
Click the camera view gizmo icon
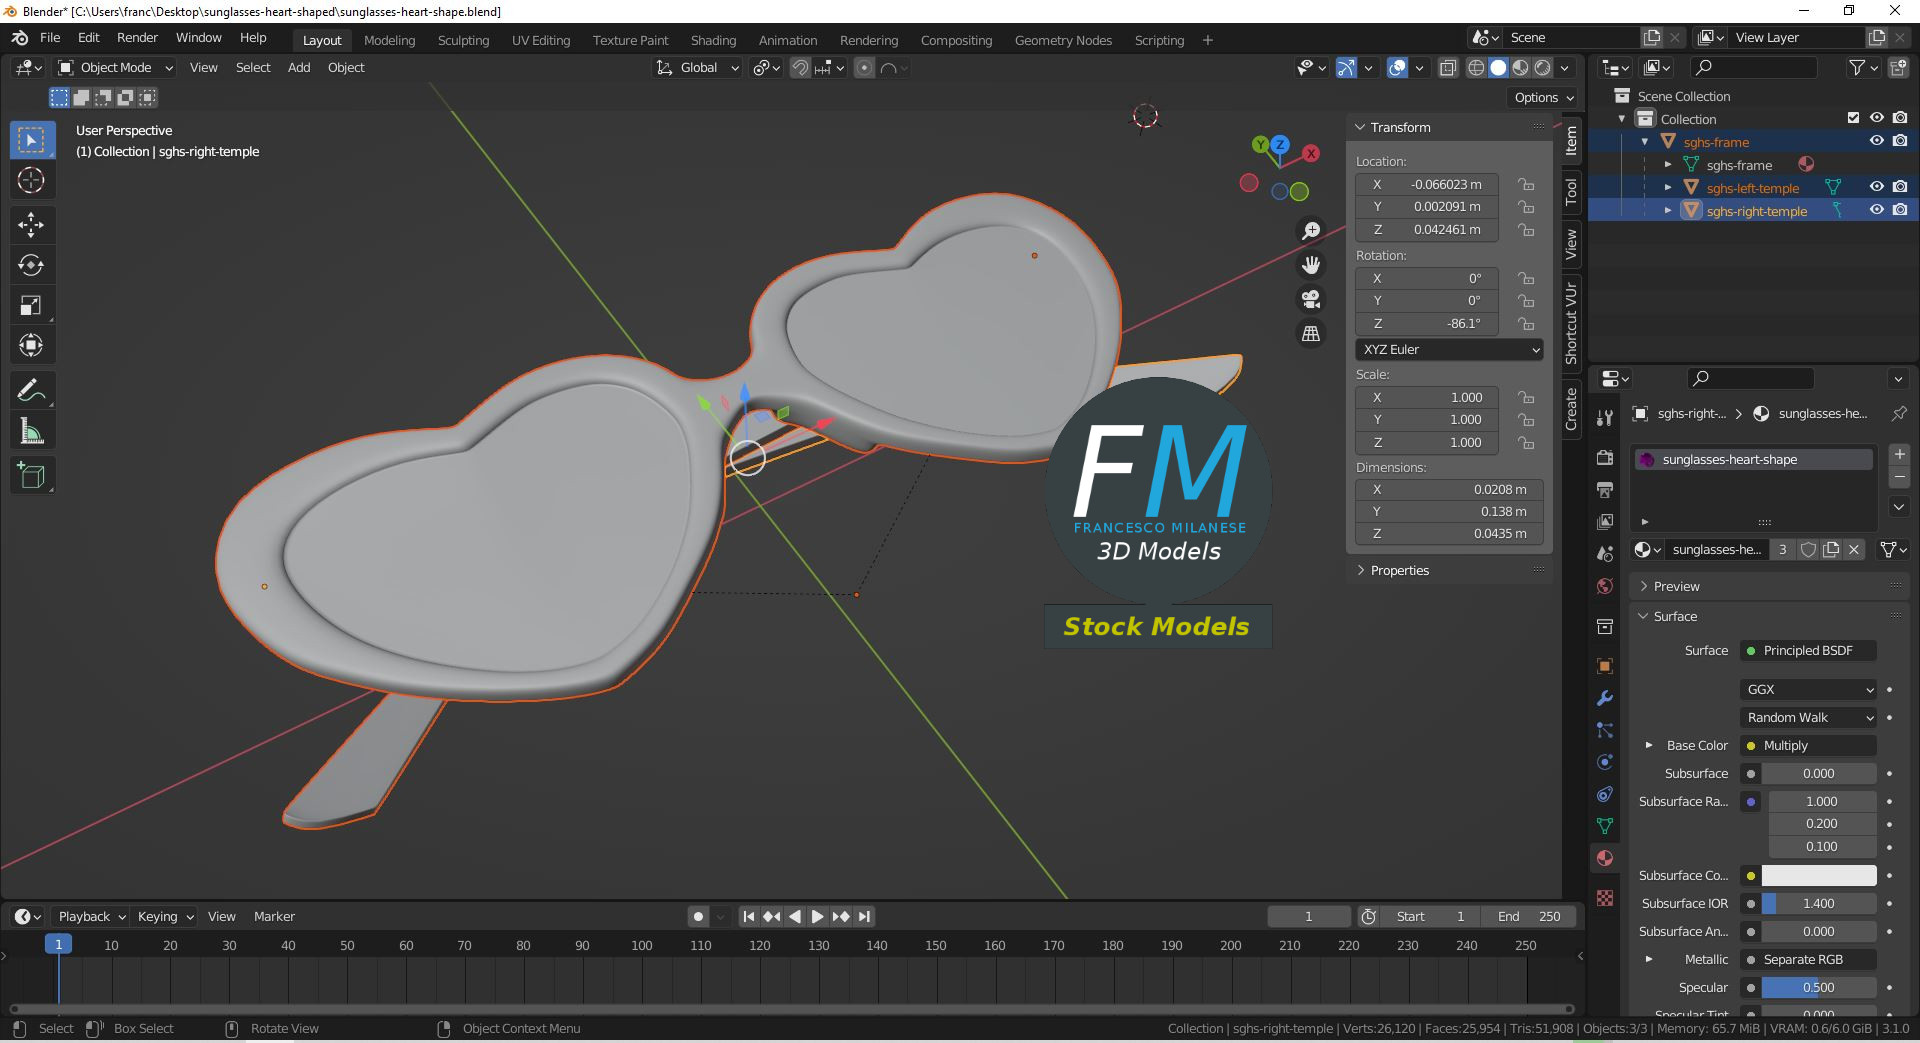point(1310,299)
